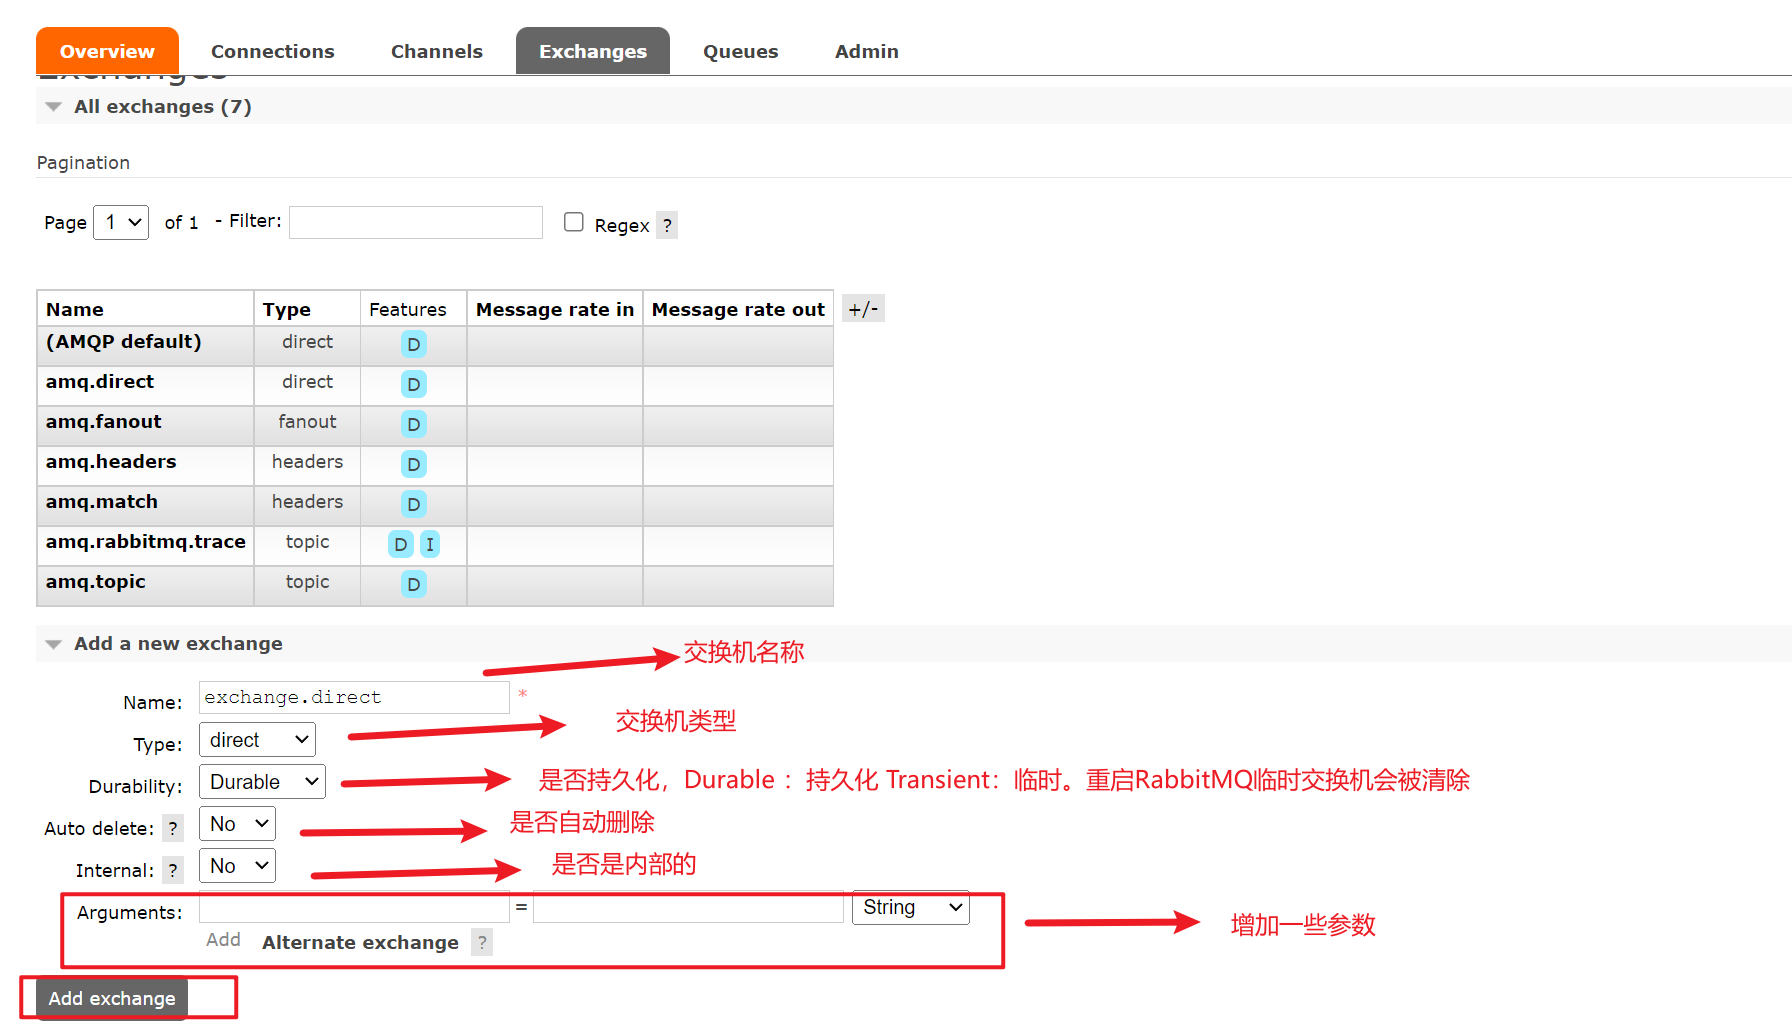Click the Add exchange button
The image size is (1792, 1027).
pyautogui.click(x=112, y=998)
